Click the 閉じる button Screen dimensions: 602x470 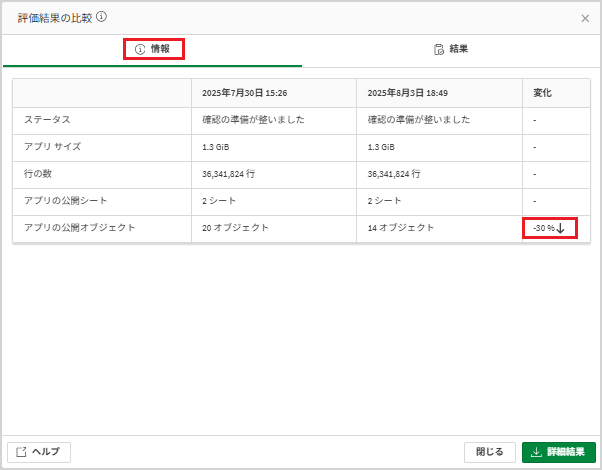tap(490, 452)
